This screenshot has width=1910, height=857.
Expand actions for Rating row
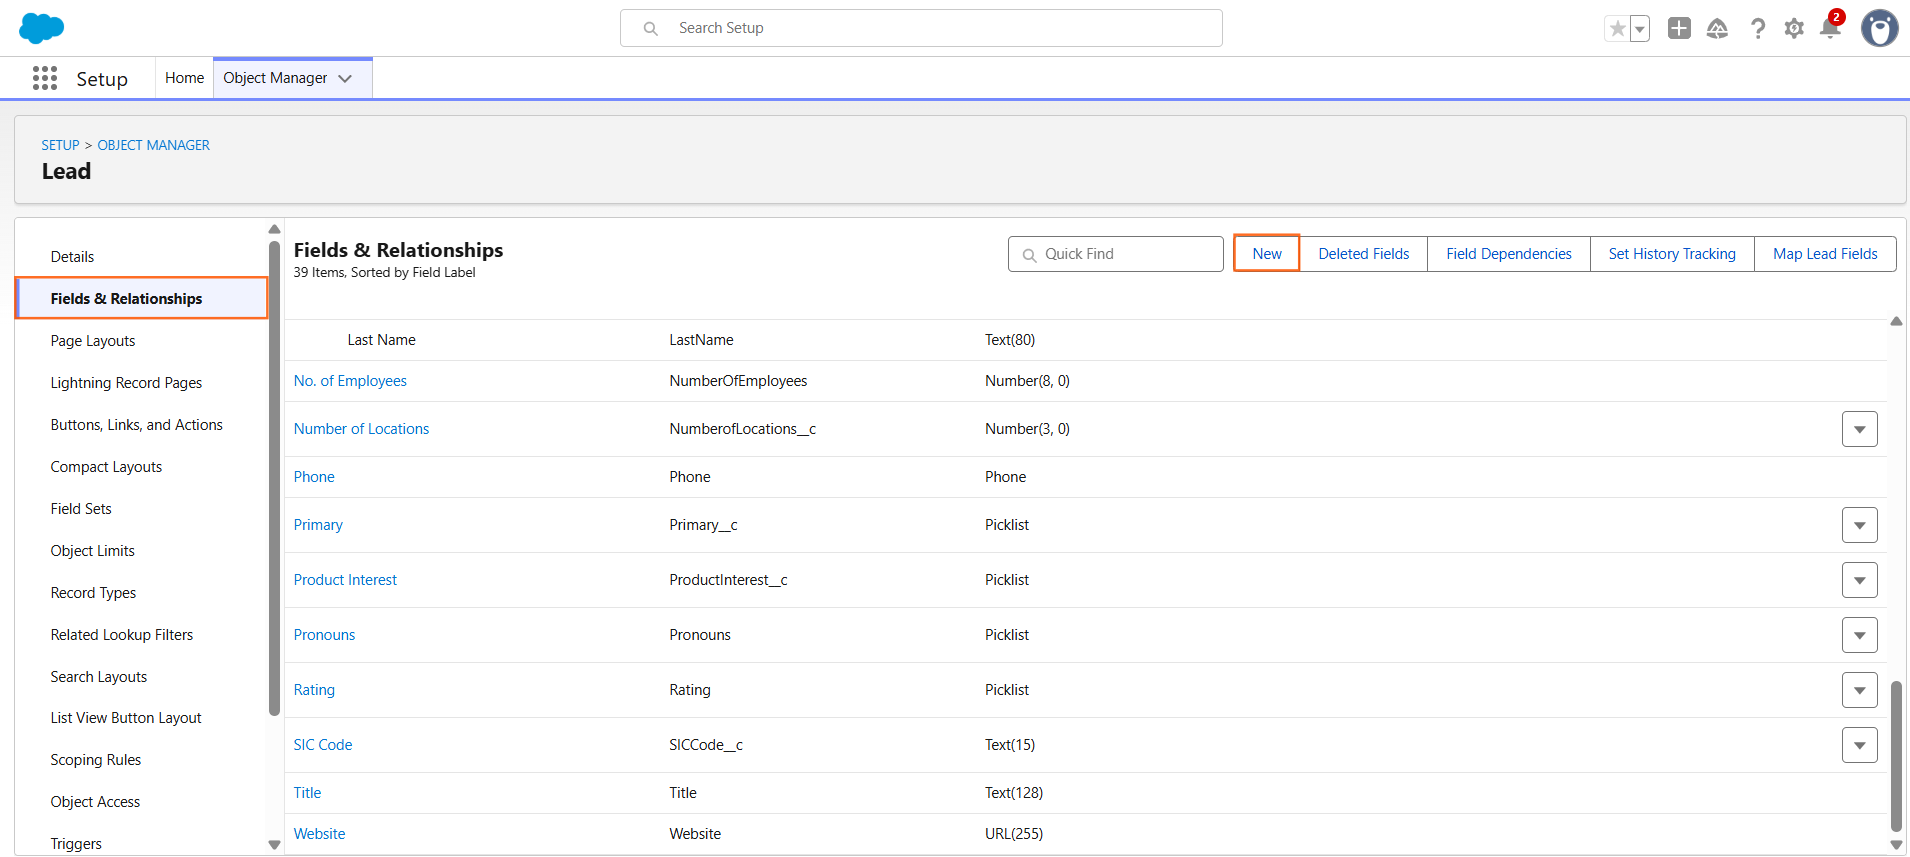click(1859, 690)
